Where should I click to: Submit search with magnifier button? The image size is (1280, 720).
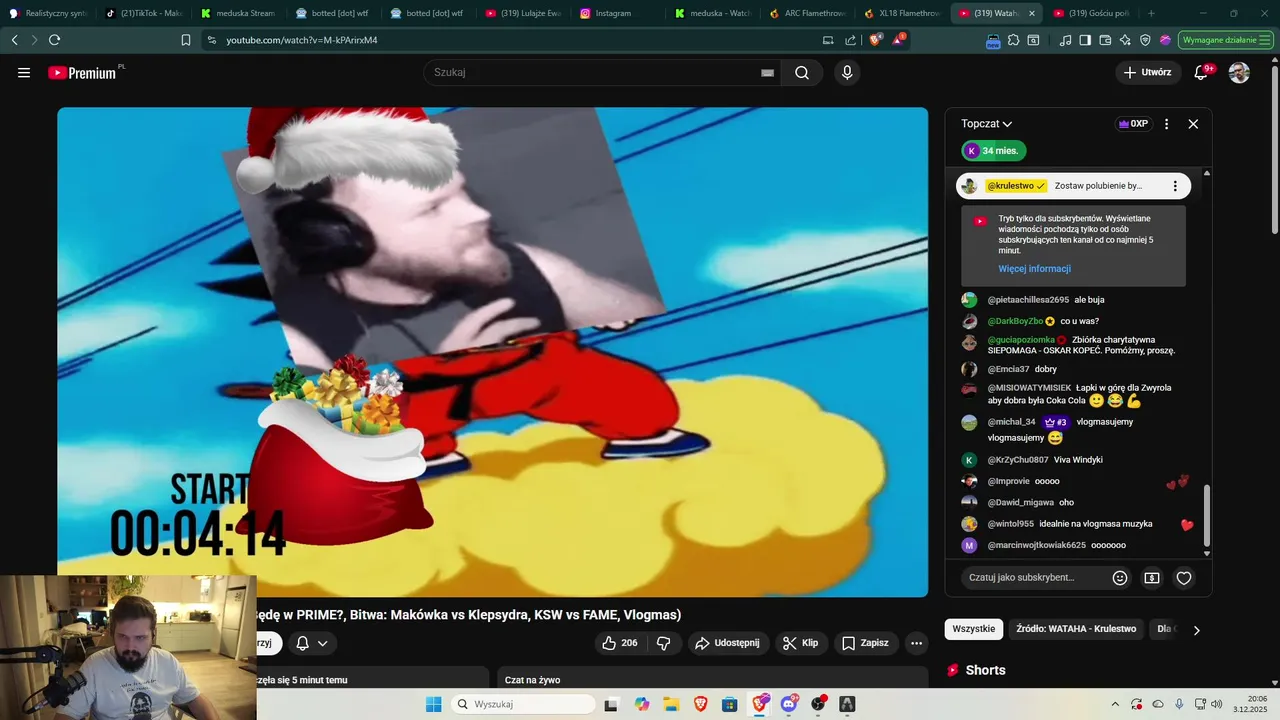point(802,73)
